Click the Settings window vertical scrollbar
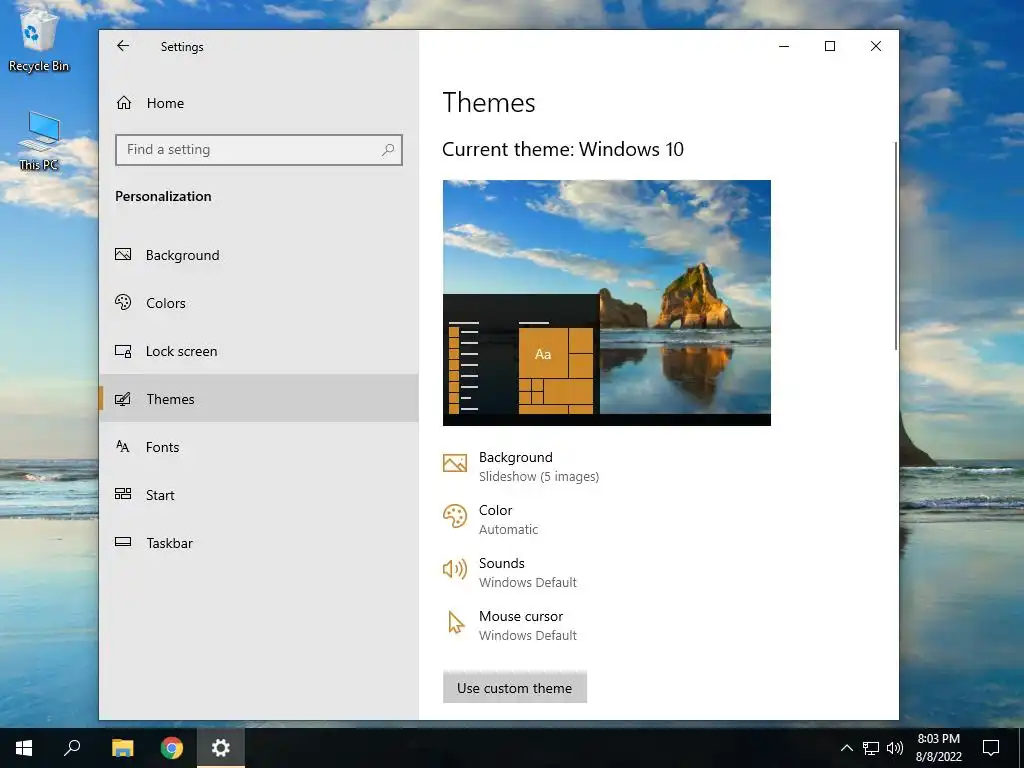 tap(895, 246)
